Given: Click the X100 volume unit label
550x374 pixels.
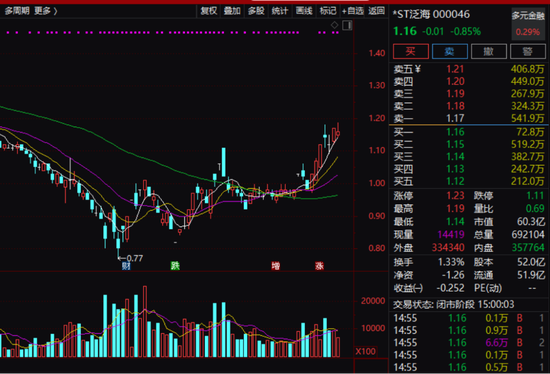Looking at the screenshot, I should point(365,351).
